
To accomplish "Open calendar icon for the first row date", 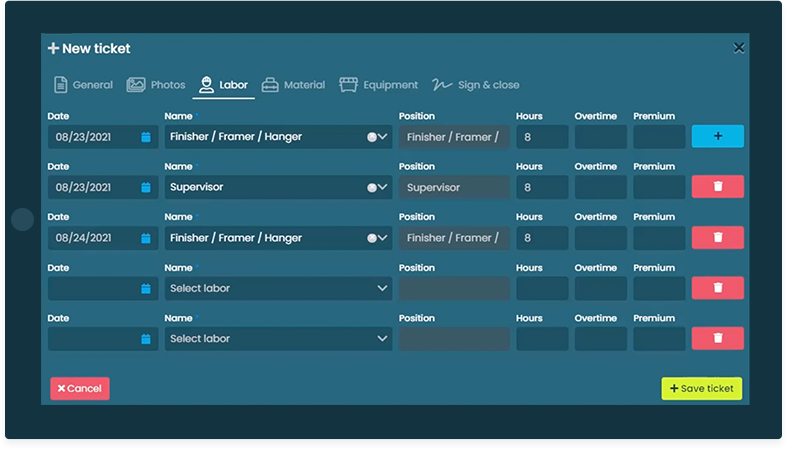I will [x=146, y=137].
